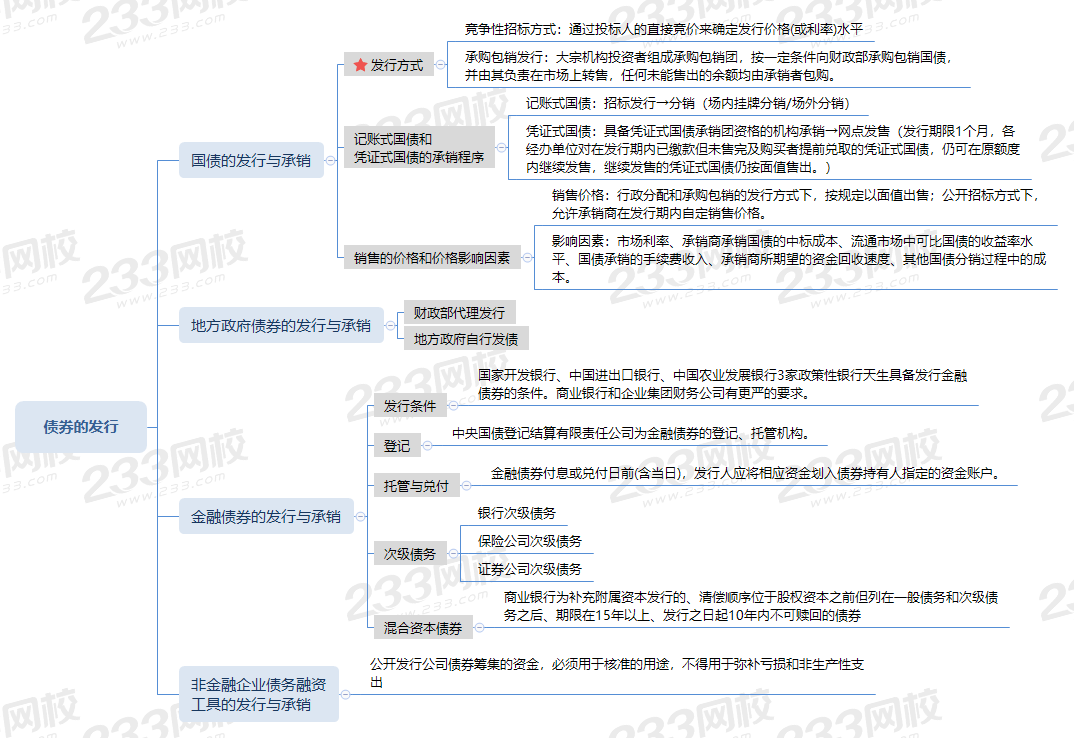Viewport: 1074px width, 738px height.
Task: Click the 国家开发银行 policy banks text
Action: pos(722,384)
